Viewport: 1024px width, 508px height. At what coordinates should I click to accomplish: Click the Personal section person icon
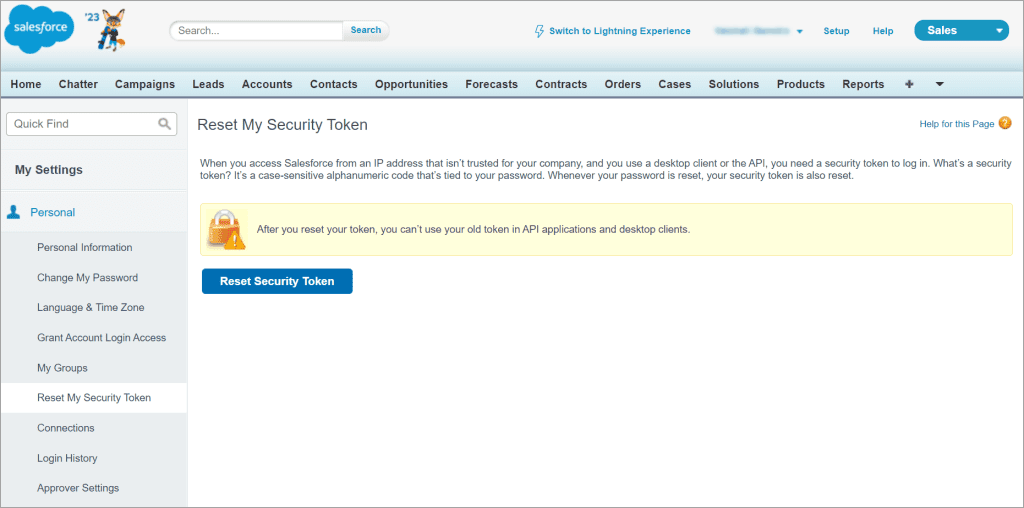tap(14, 212)
